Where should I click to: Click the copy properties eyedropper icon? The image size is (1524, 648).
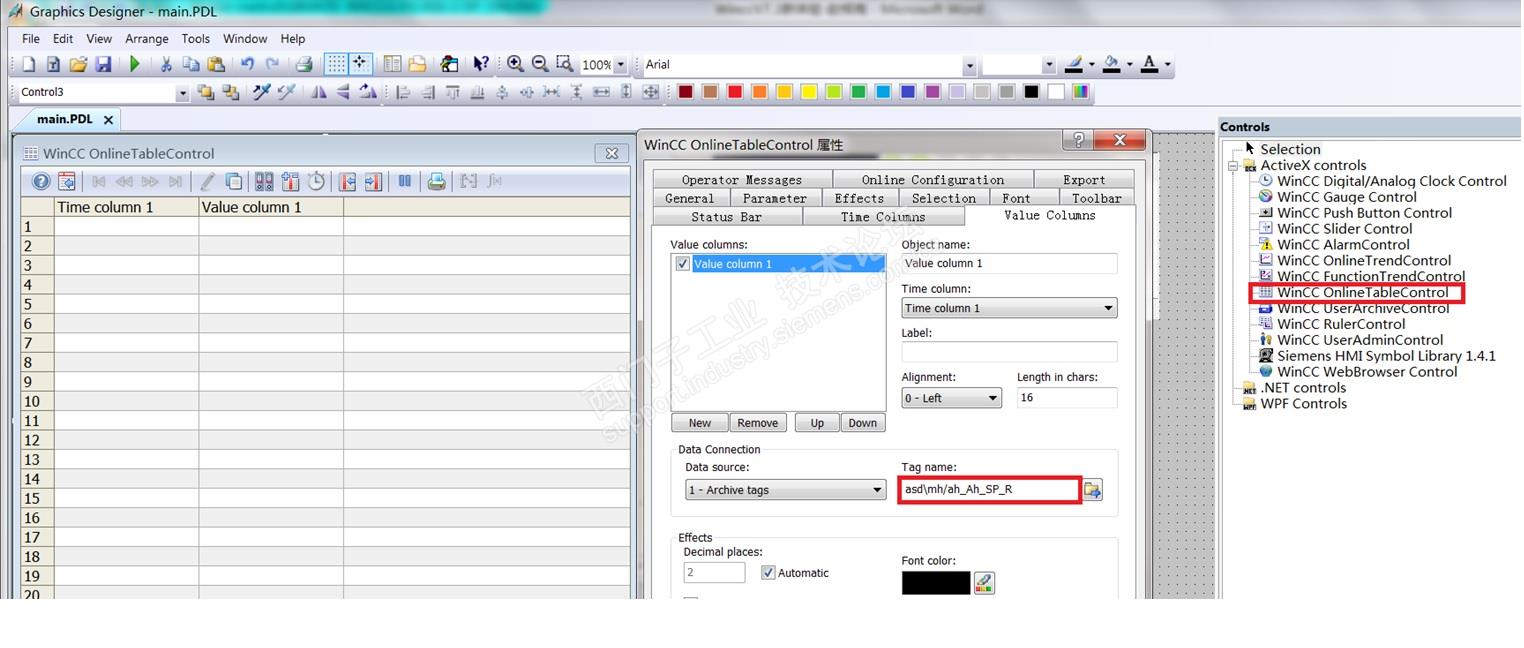coord(262,92)
